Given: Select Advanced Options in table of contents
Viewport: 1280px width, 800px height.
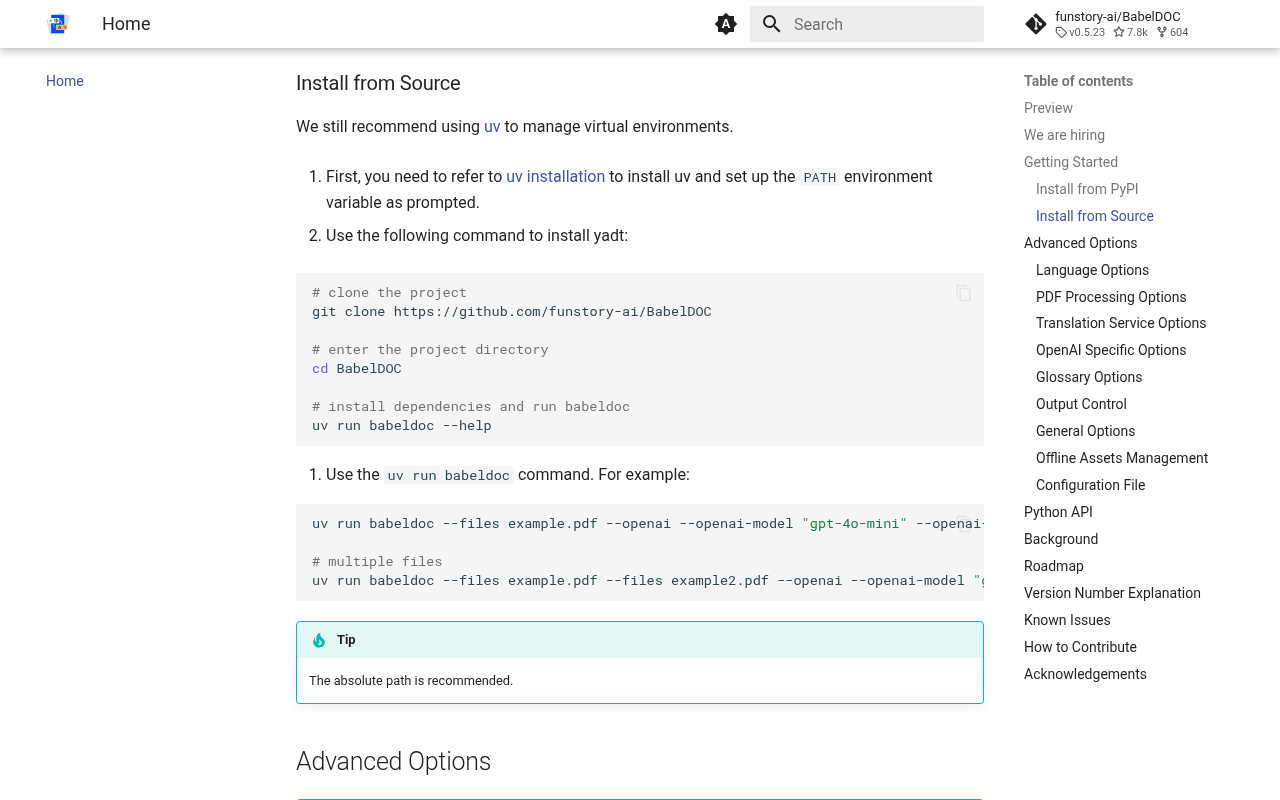Looking at the screenshot, I should click(x=1080, y=243).
